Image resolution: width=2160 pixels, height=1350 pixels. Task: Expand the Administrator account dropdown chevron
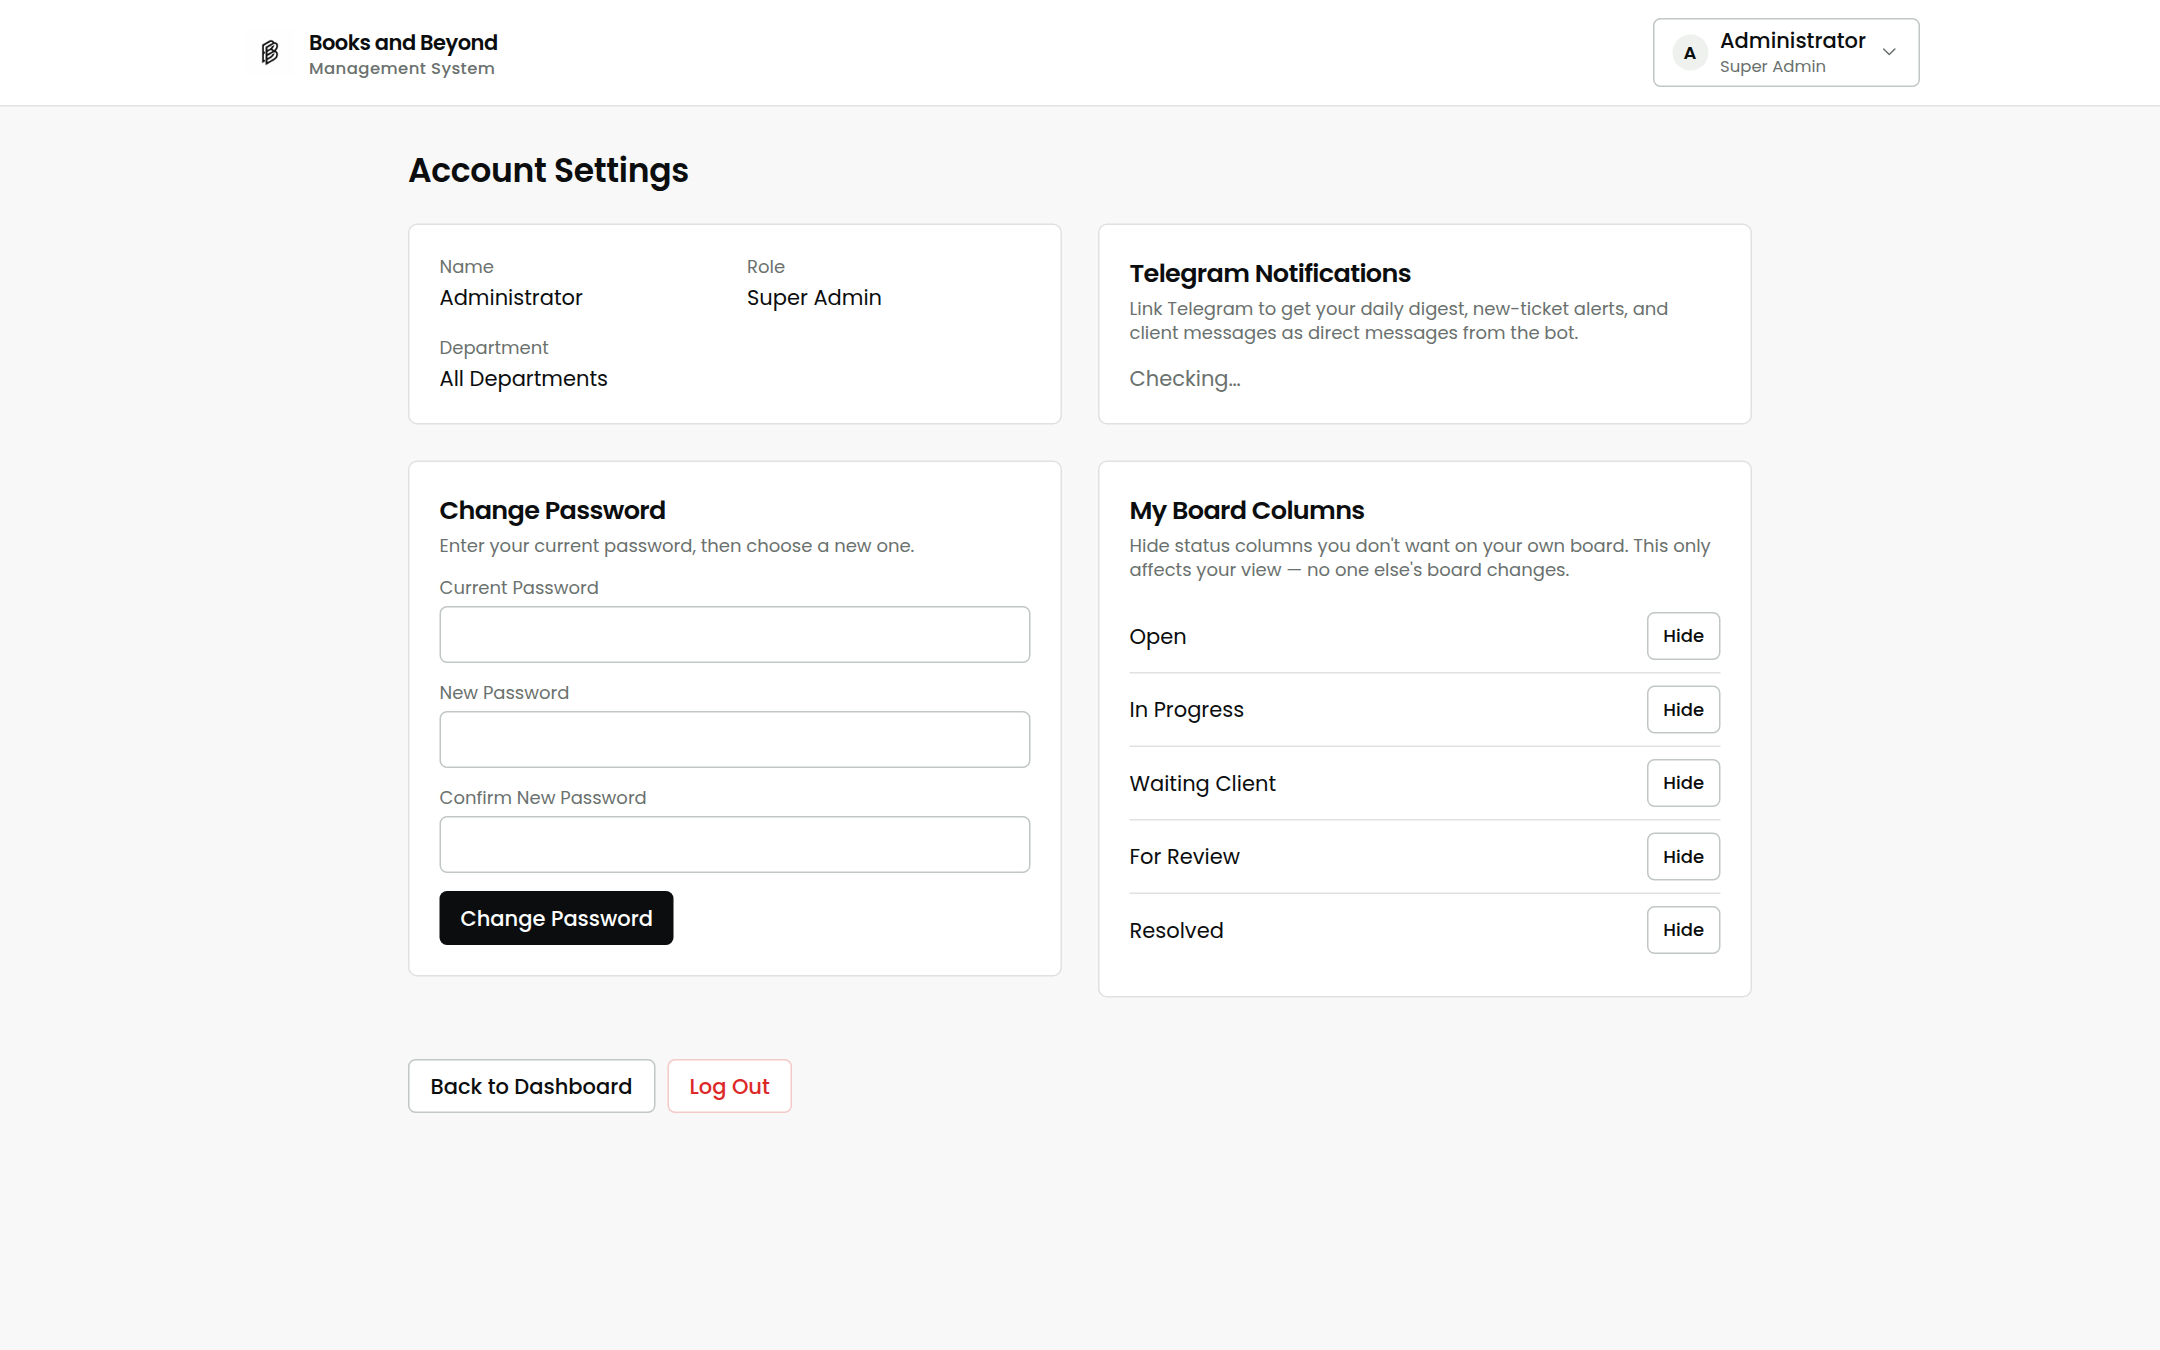[1889, 52]
